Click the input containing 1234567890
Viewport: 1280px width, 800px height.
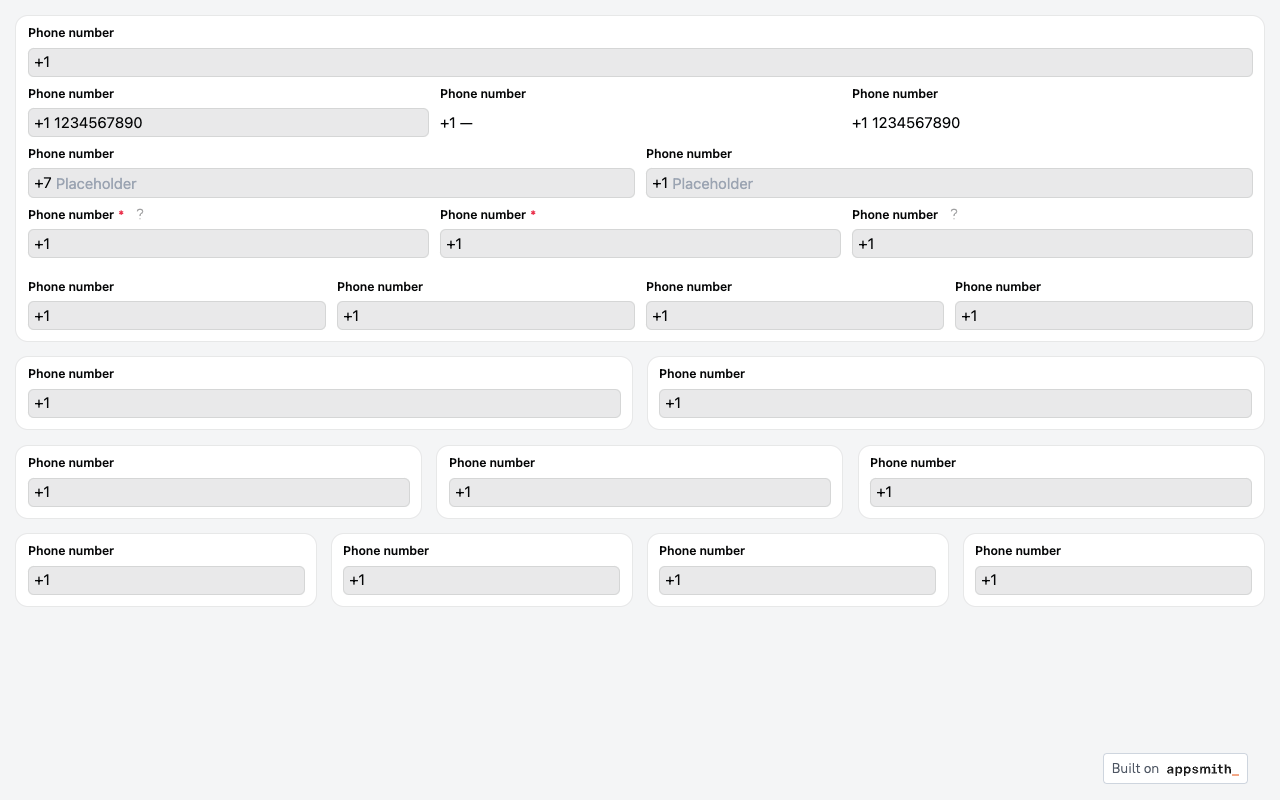pos(228,123)
